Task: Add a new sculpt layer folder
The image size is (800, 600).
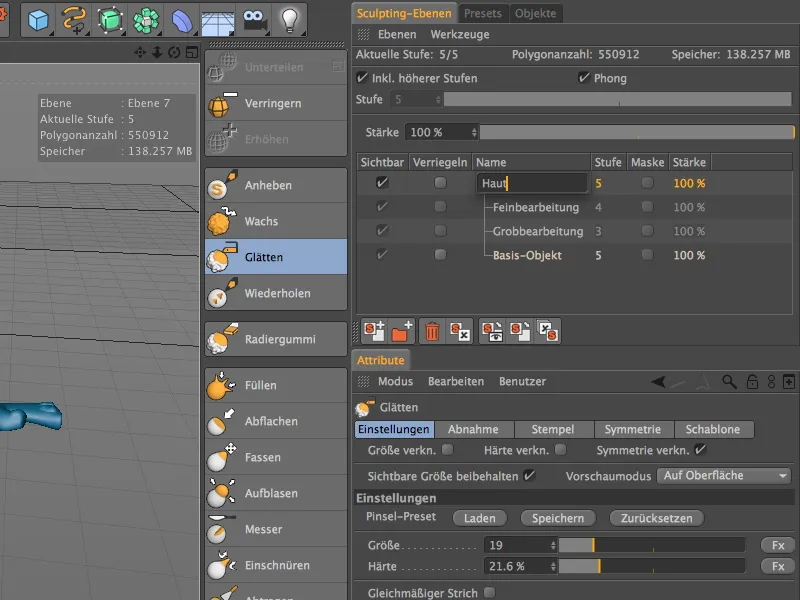Action: pyautogui.click(x=402, y=332)
